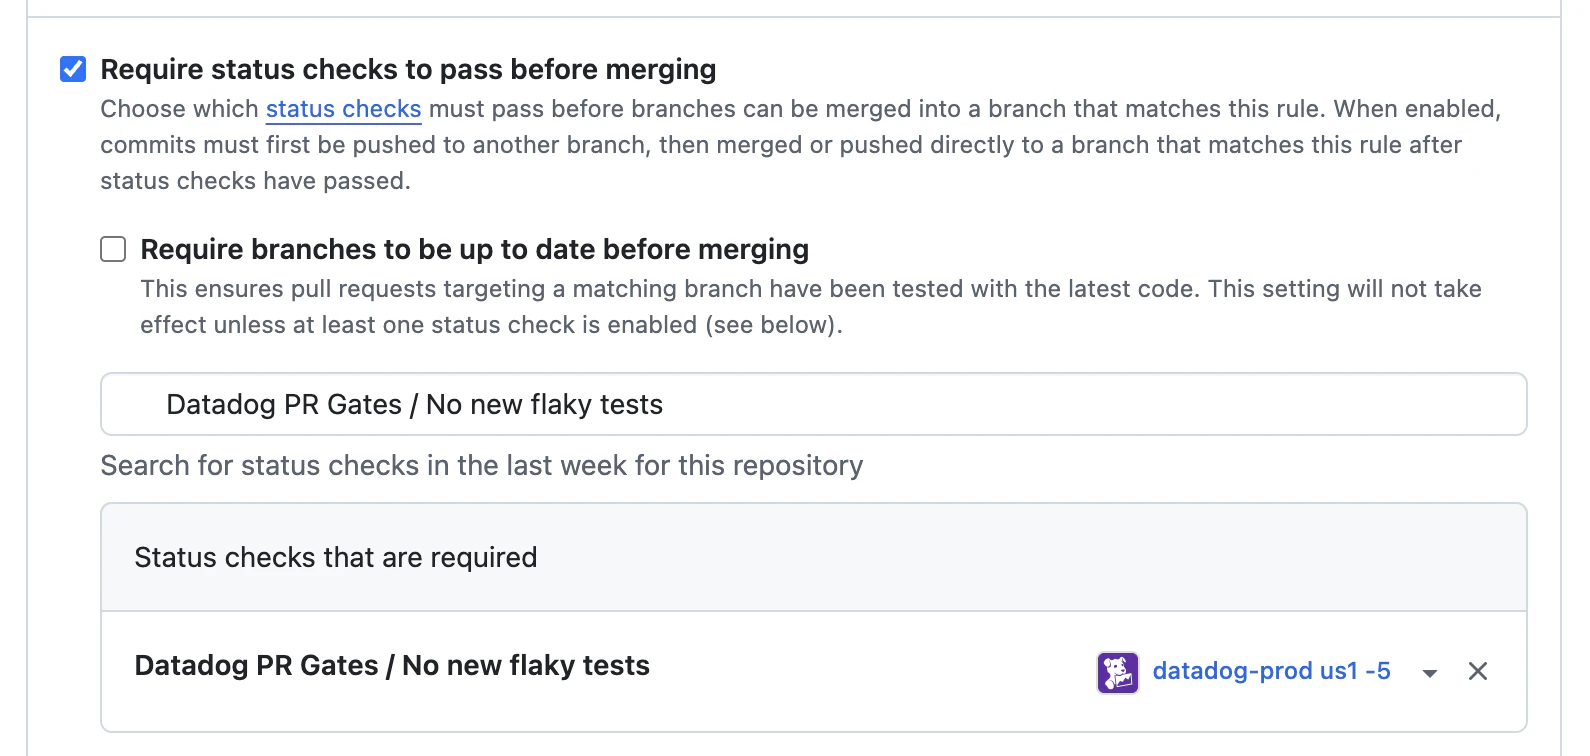Click the 'Status checks that are required' header
The image size is (1590, 756).
(x=336, y=557)
